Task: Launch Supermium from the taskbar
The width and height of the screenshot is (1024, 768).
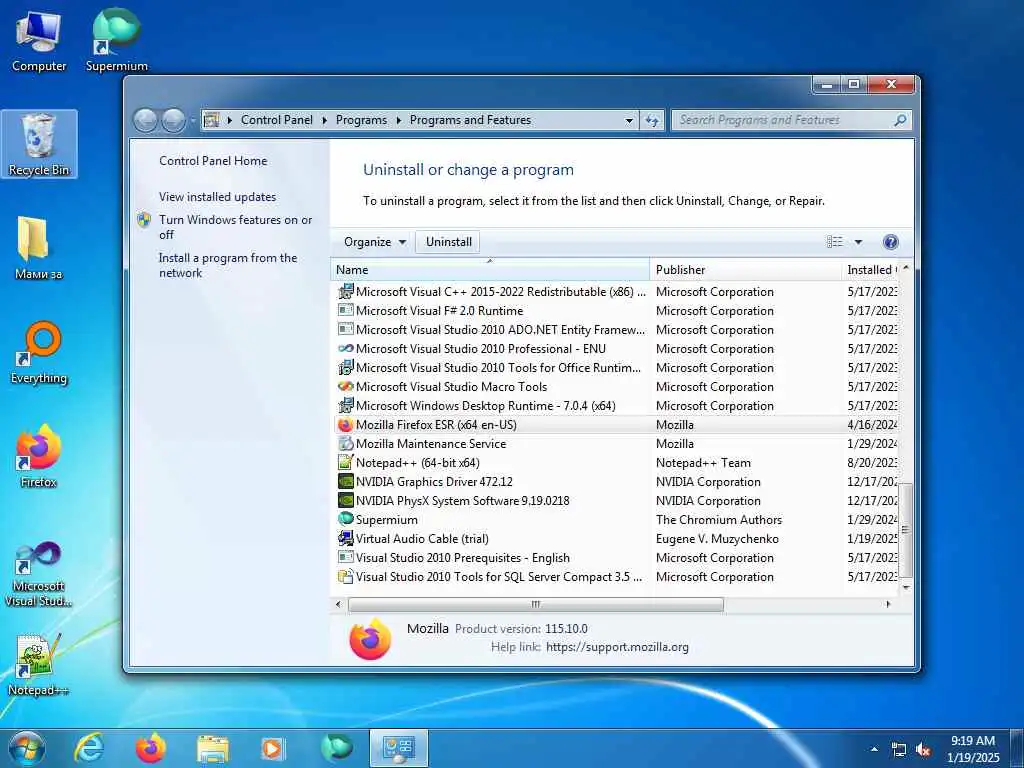Action: [336, 747]
